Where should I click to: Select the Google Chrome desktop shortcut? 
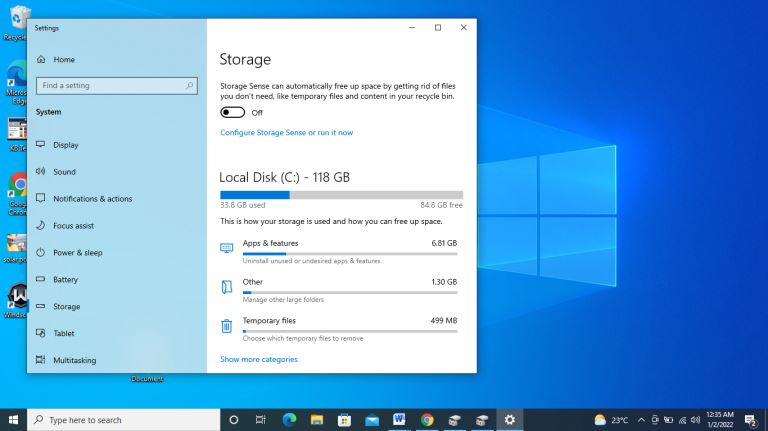17,193
